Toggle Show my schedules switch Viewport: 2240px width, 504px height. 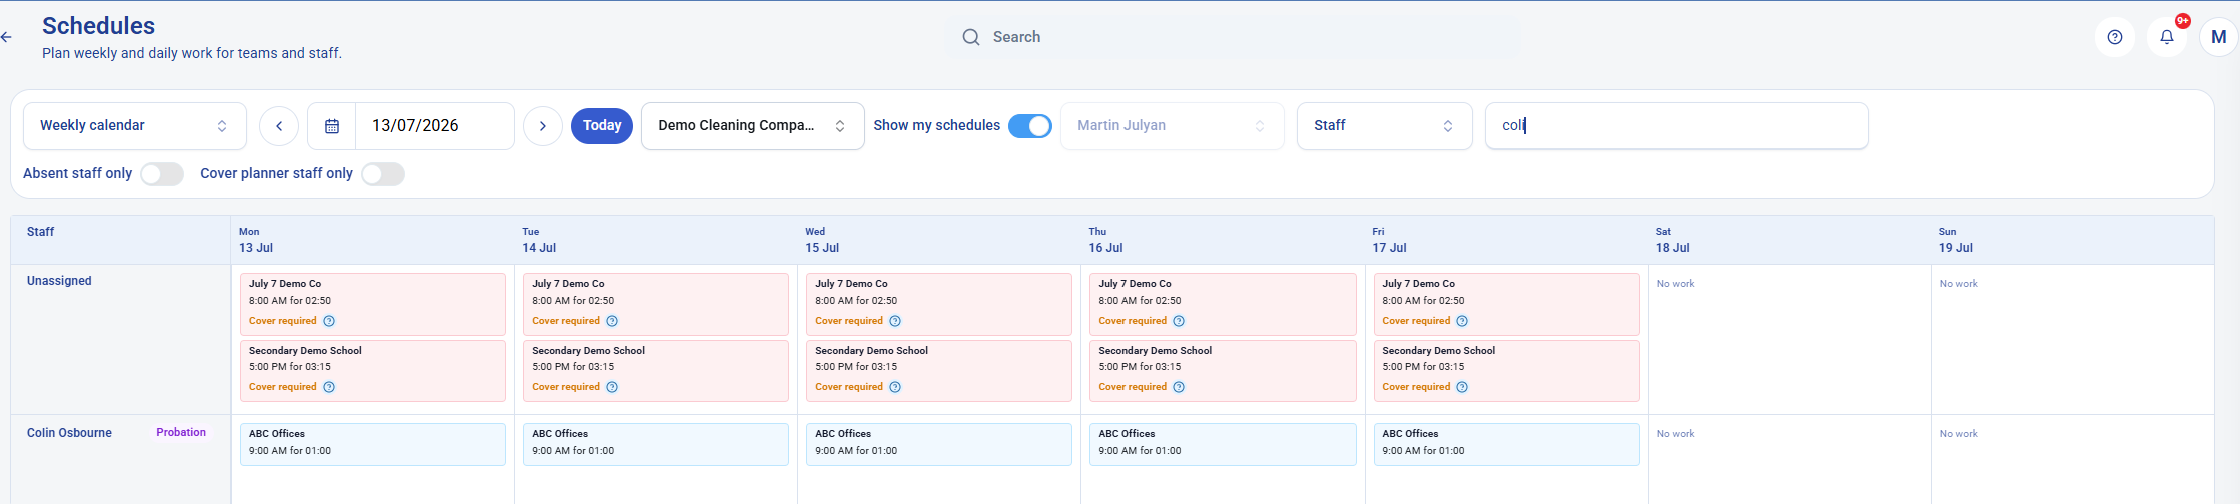1030,126
